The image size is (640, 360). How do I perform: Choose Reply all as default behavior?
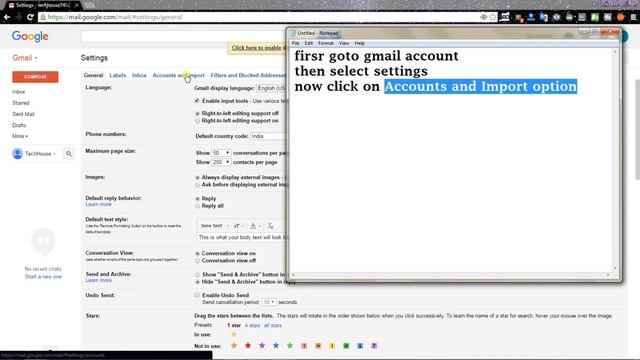coord(198,206)
